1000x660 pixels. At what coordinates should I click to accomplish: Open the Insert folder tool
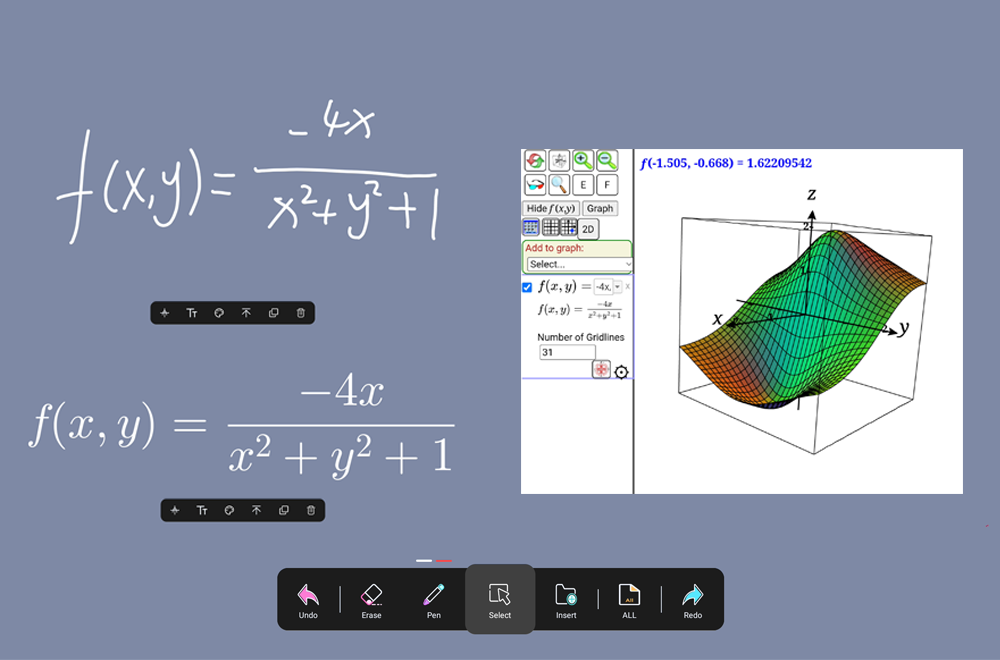(x=566, y=599)
